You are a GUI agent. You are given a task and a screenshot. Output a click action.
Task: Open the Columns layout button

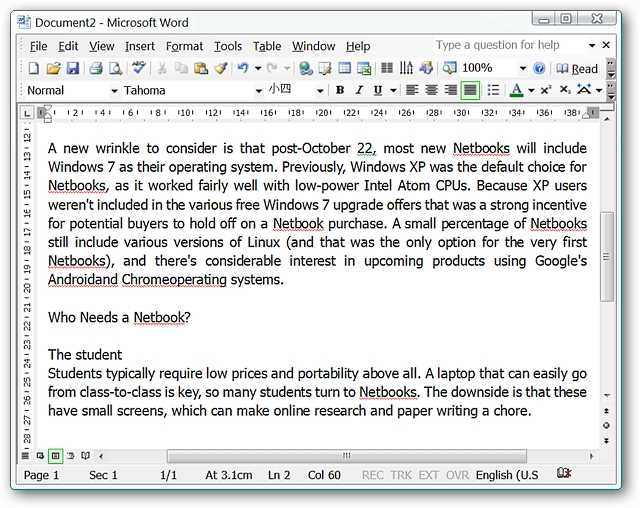pos(387,68)
